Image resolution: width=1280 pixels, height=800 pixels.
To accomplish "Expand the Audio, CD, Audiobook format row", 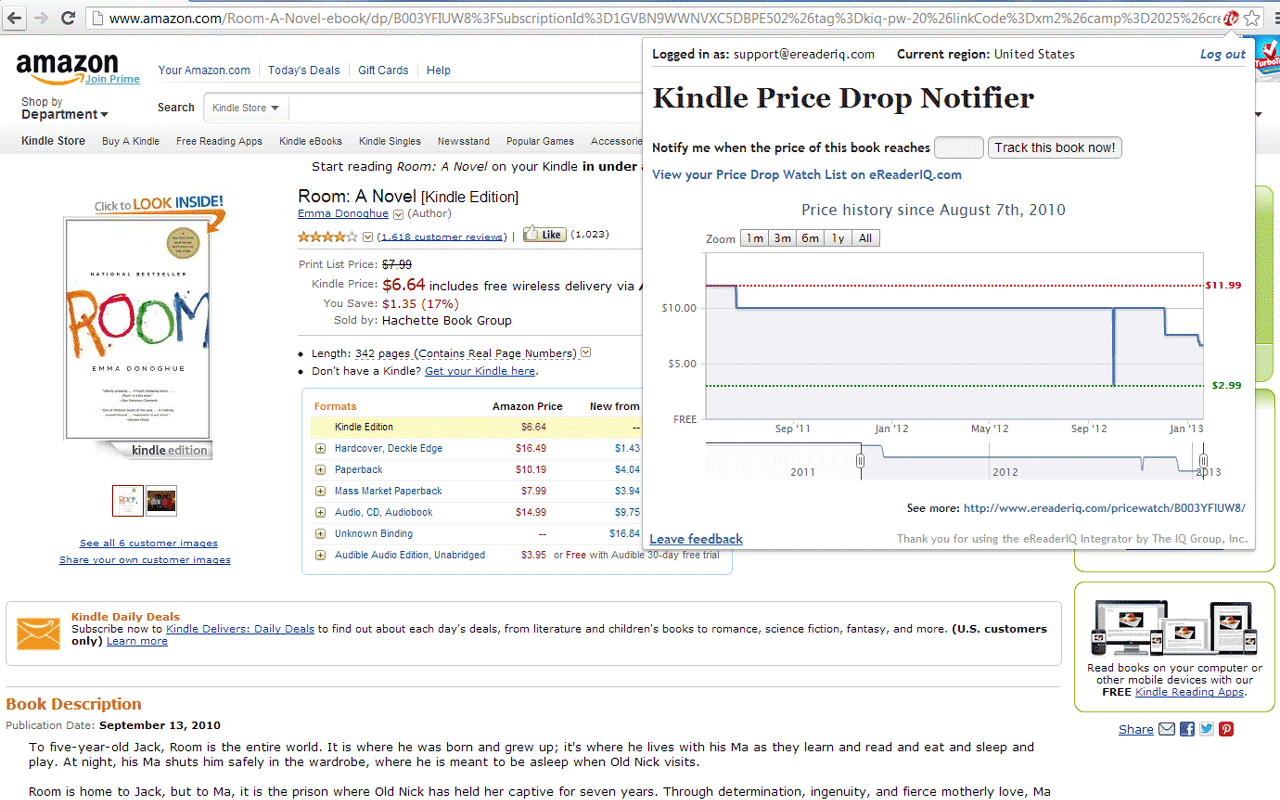I will (x=321, y=512).
